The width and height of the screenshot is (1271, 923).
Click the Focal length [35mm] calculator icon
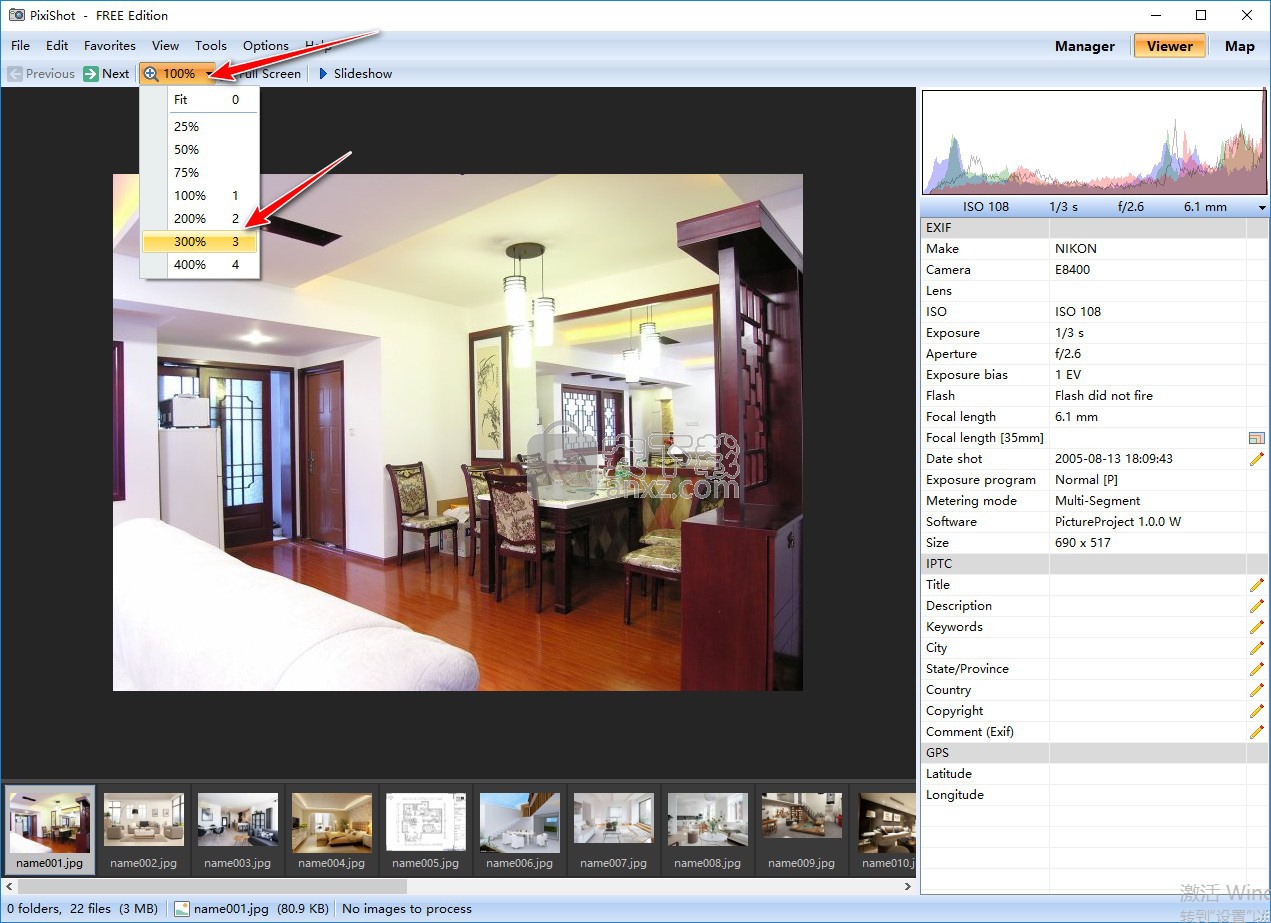click(x=1257, y=438)
